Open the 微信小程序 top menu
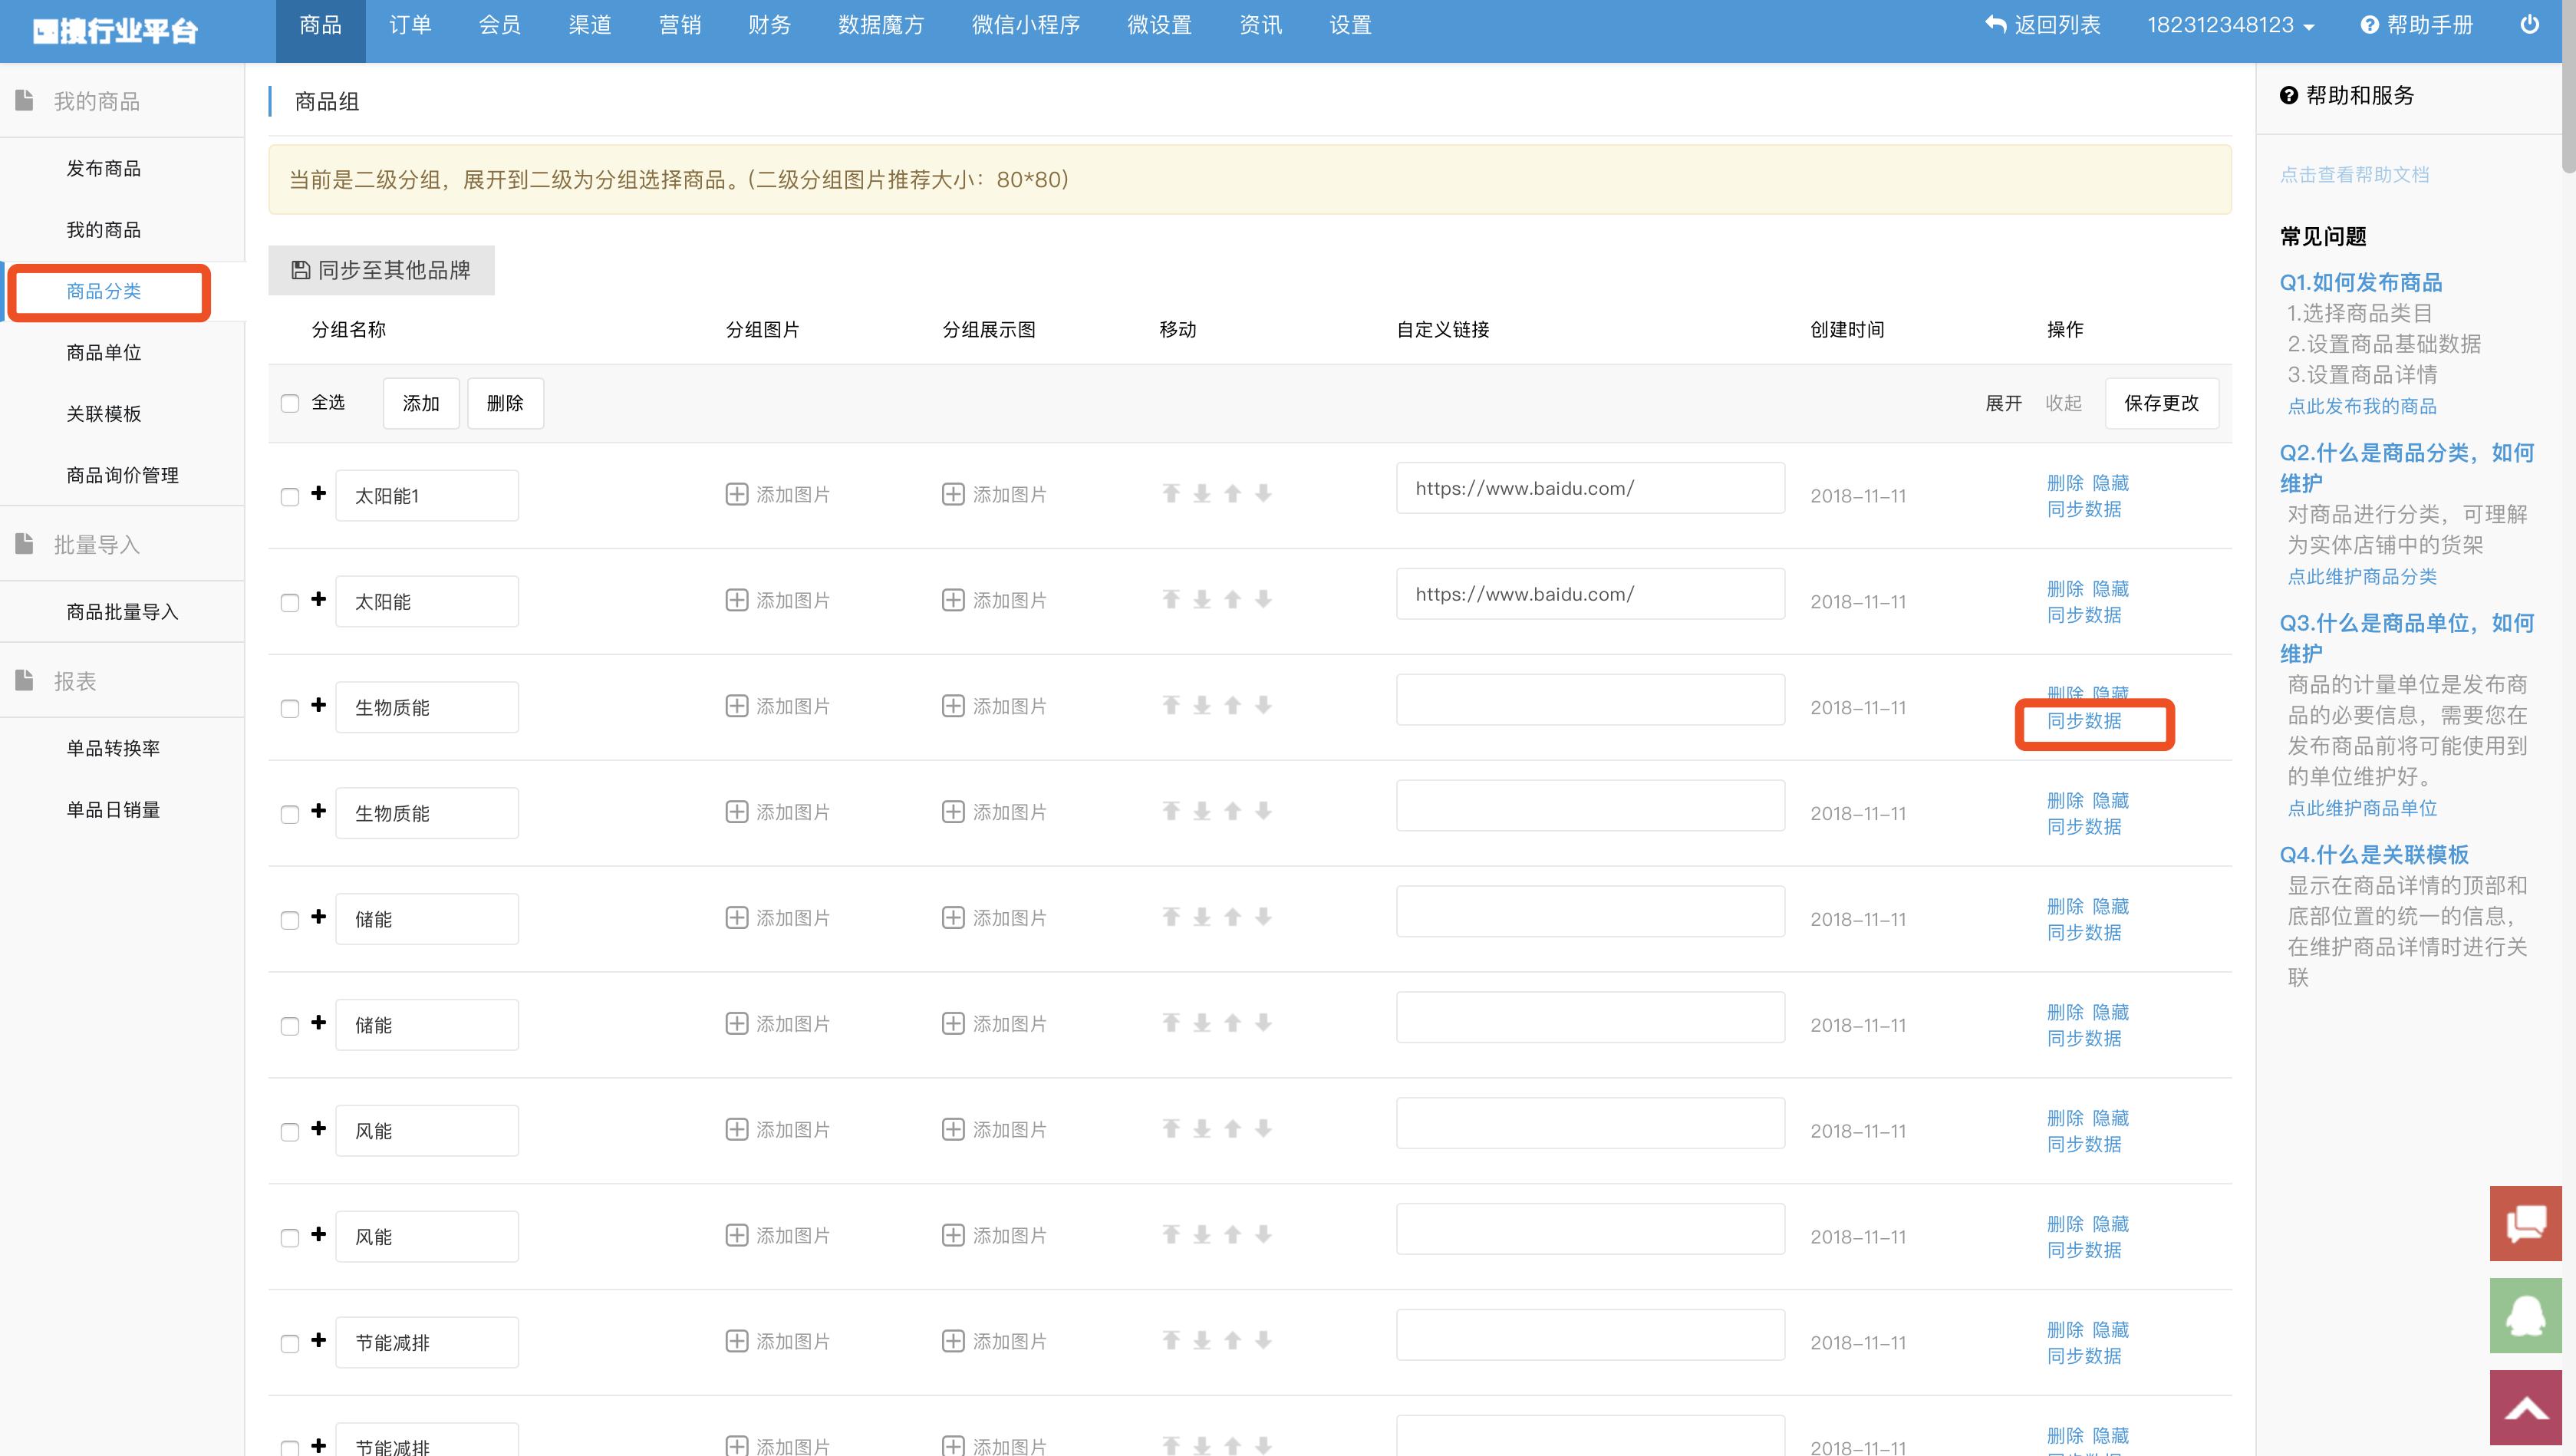 (x=1026, y=25)
